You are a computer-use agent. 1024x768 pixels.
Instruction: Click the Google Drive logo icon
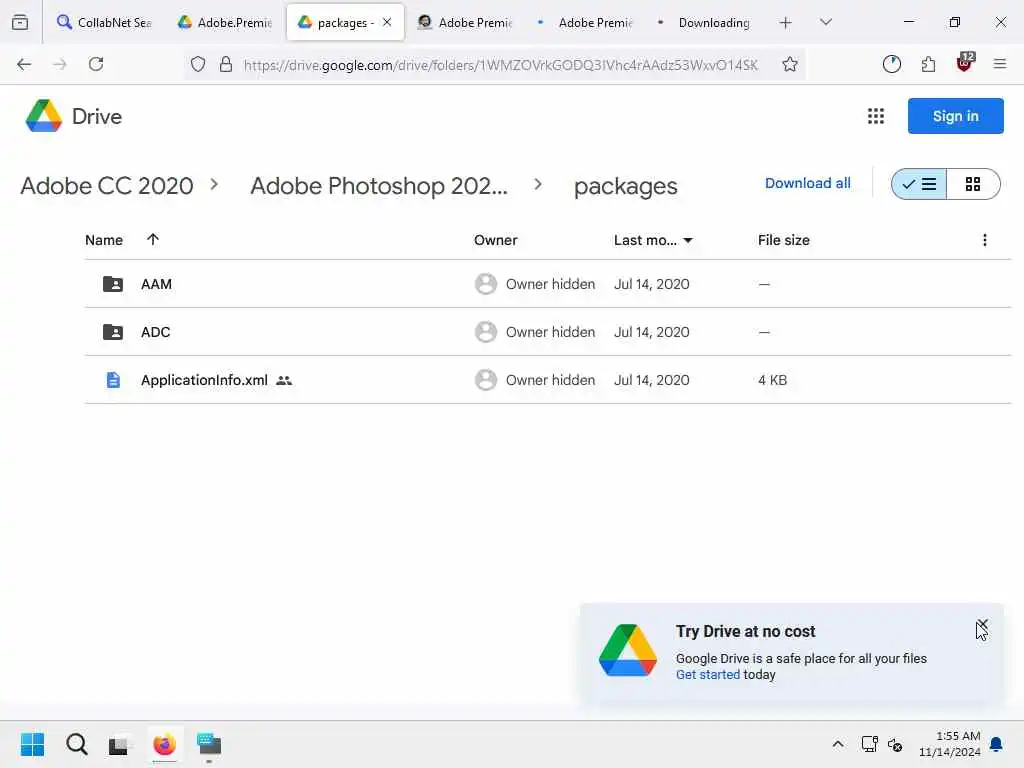point(44,116)
